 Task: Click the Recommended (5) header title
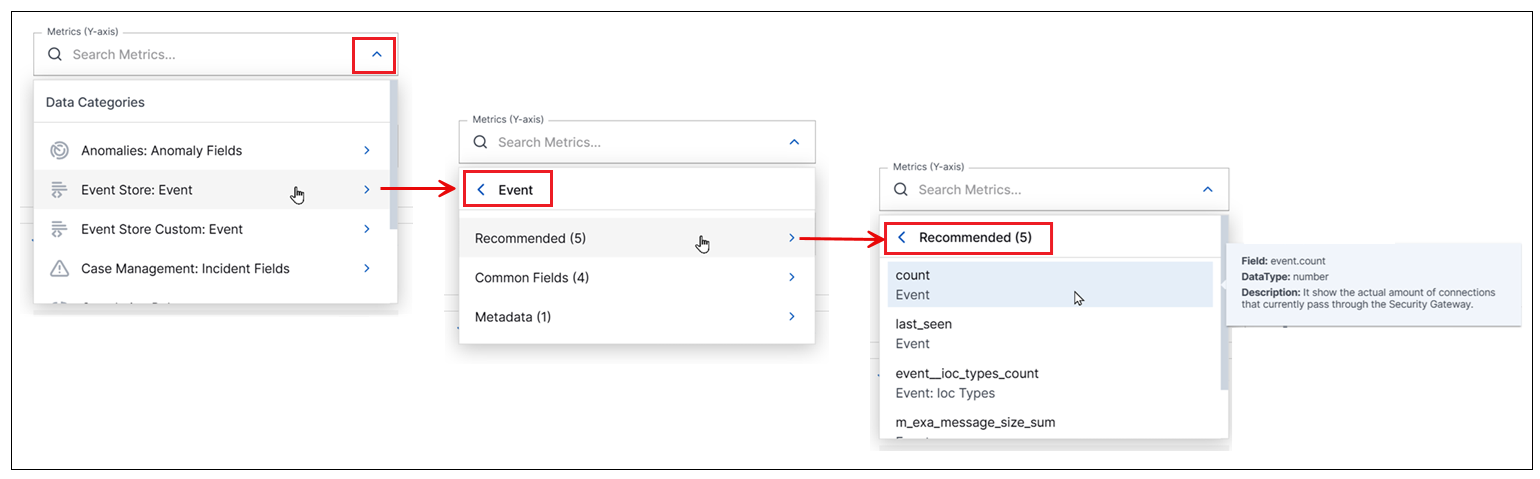pyautogui.click(x=975, y=238)
